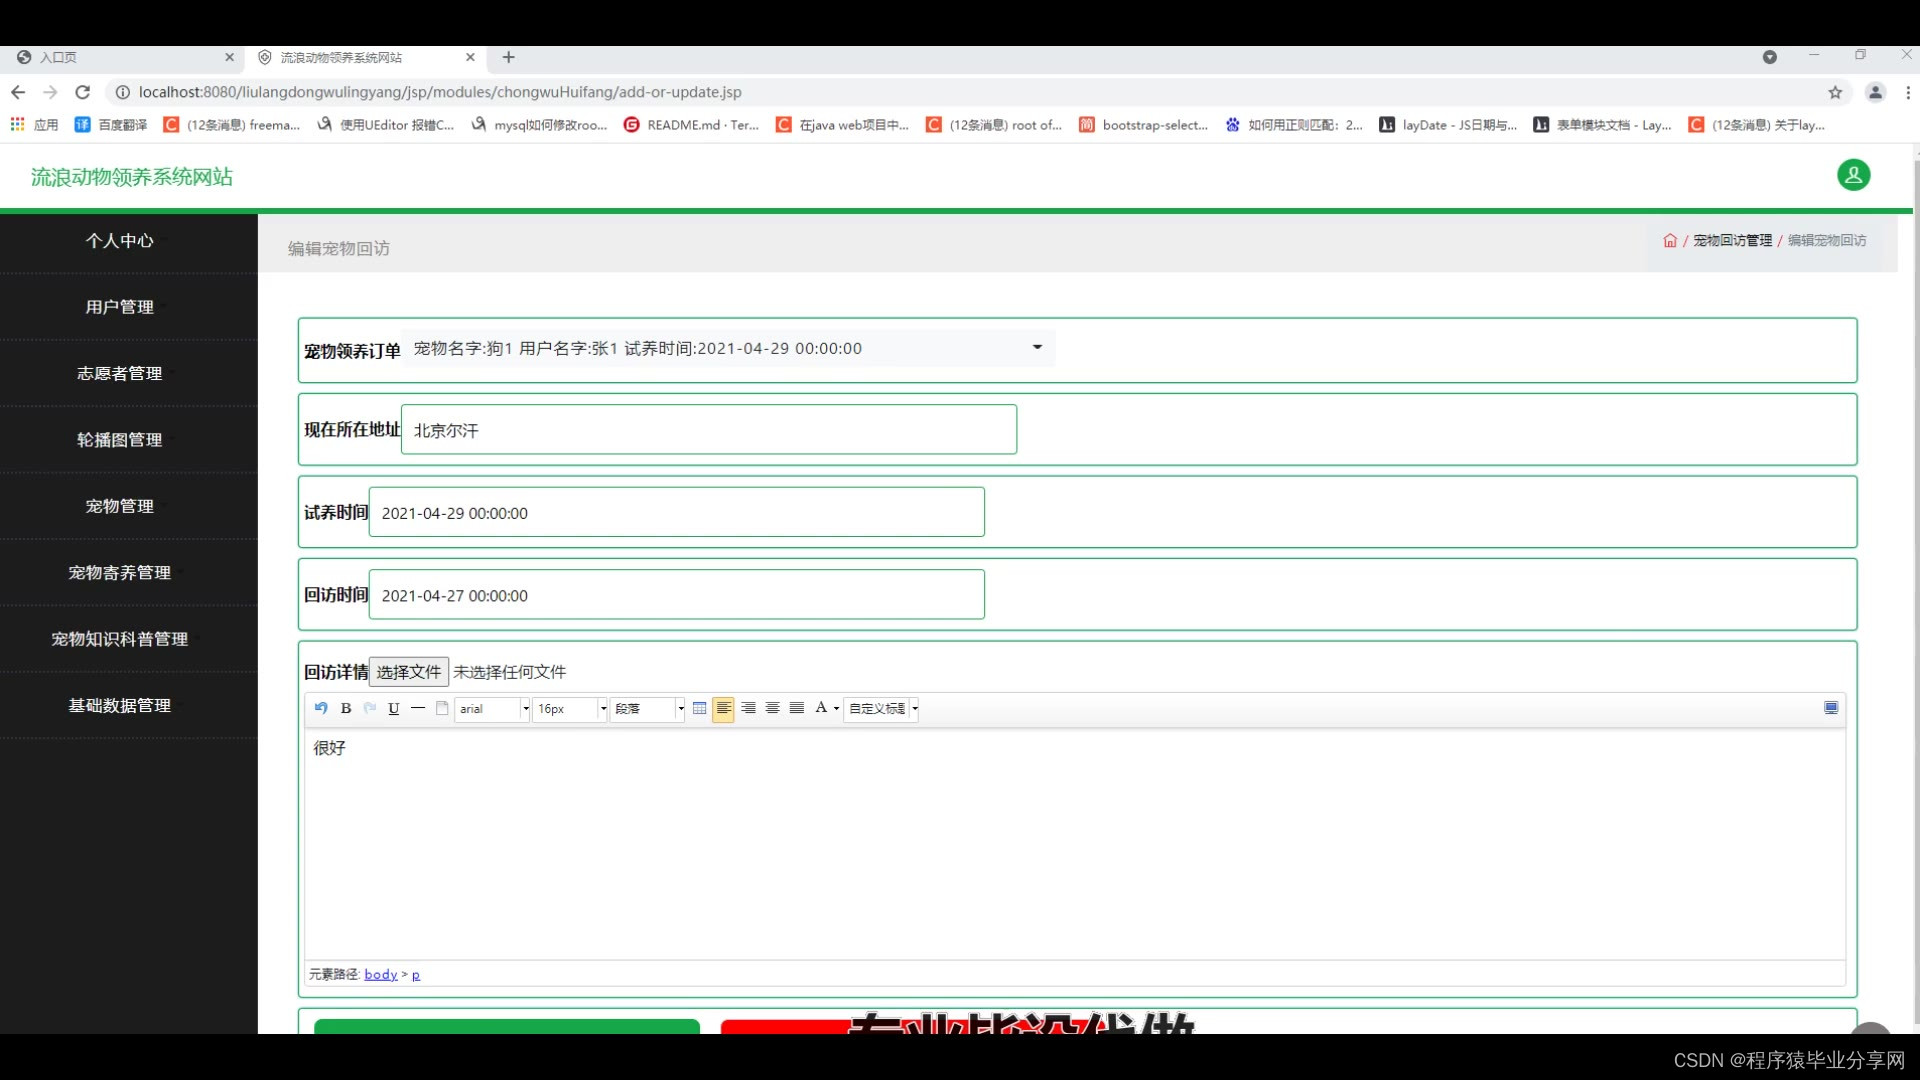Toggle editor fullscreen mode
This screenshot has height=1080, width=1920.
[1831, 708]
